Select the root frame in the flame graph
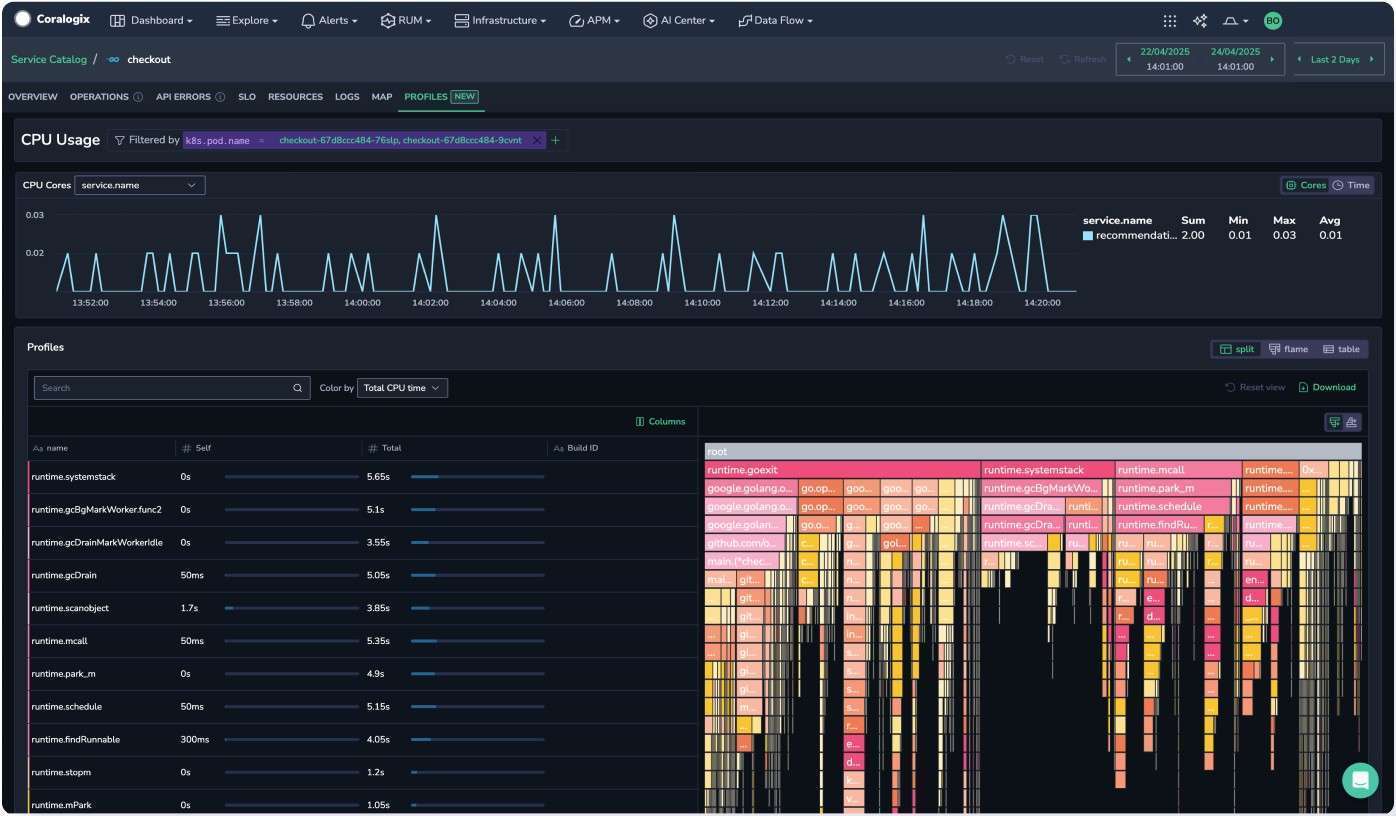Image resolution: width=1396 pixels, height=816 pixels. tap(1032, 451)
